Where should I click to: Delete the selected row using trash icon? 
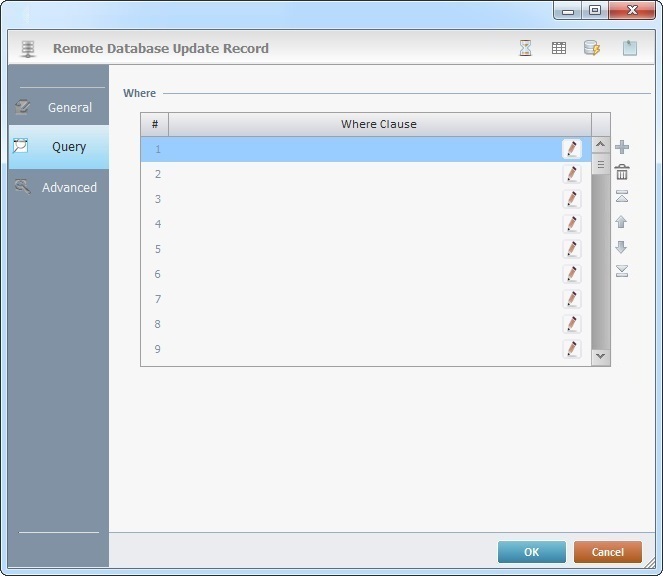pyautogui.click(x=622, y=173)
